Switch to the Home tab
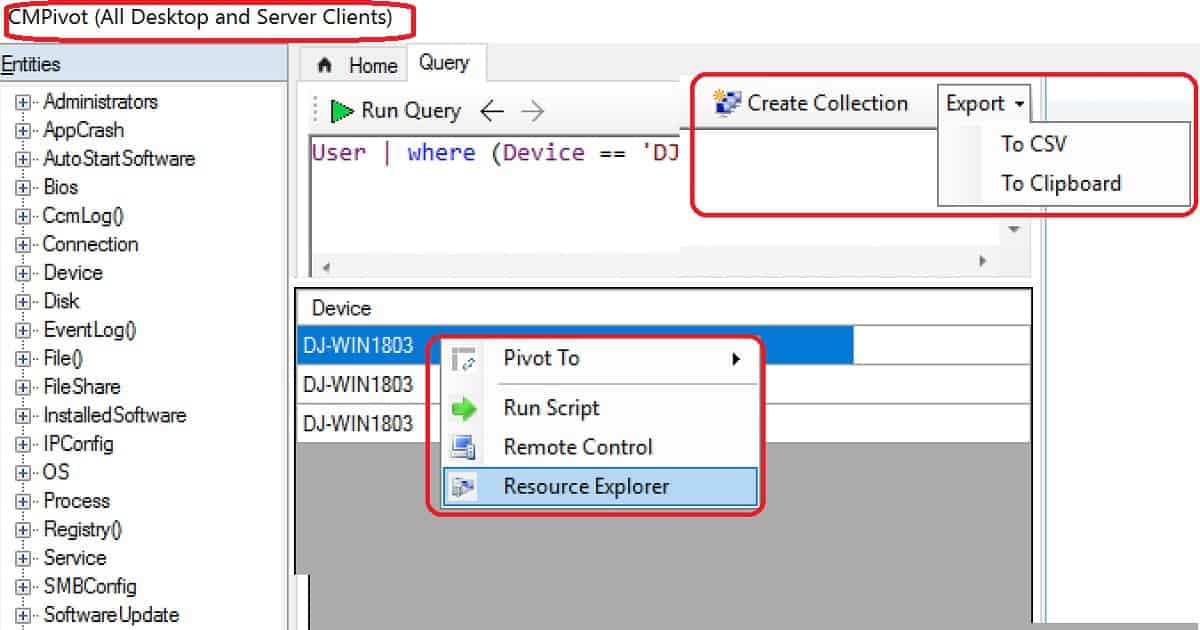This screenshot has width=1200, height=630. [x=357, y=65]
